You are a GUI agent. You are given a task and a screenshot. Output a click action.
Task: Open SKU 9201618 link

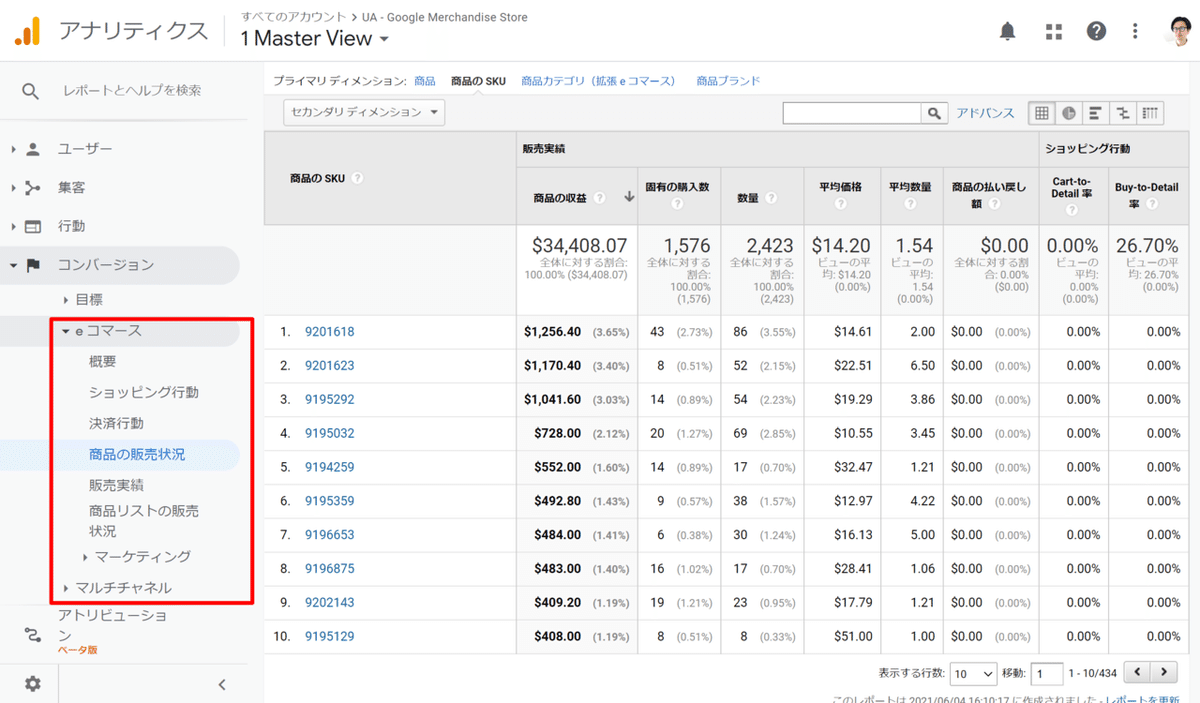pos(329,332)
